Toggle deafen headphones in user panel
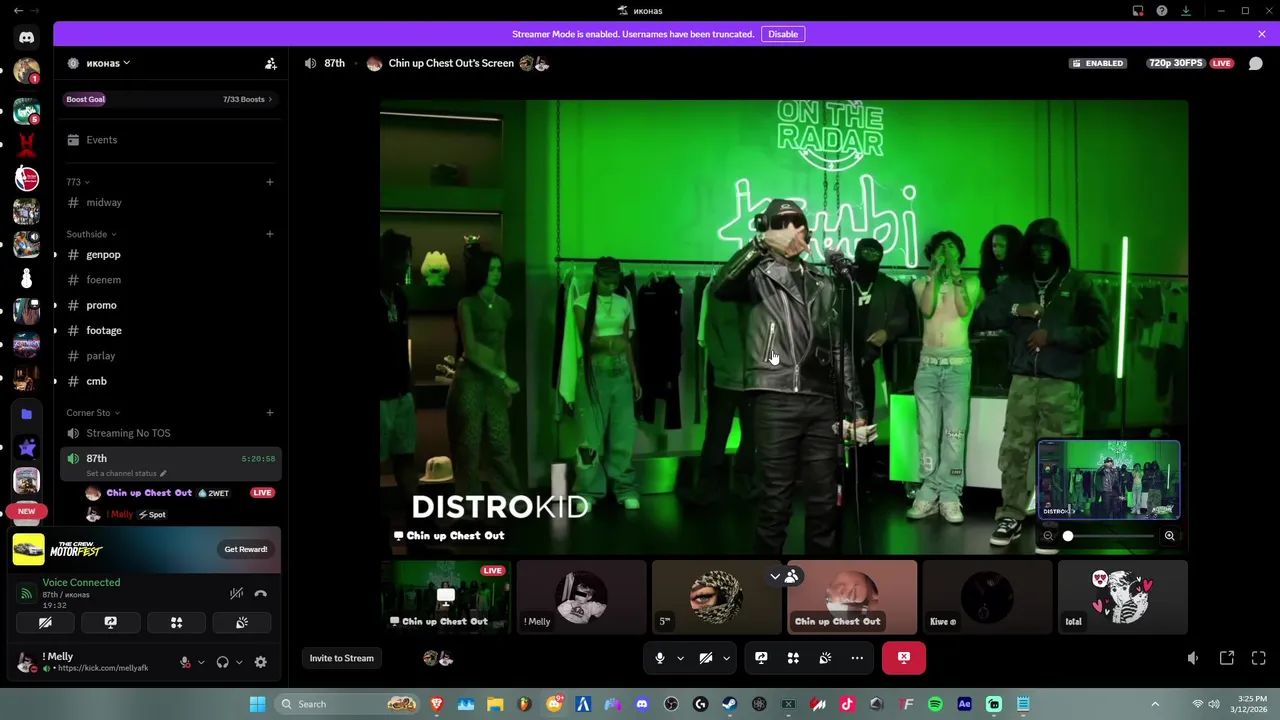The width and height of the screenshot is (1280, 720). coord(222,662)
